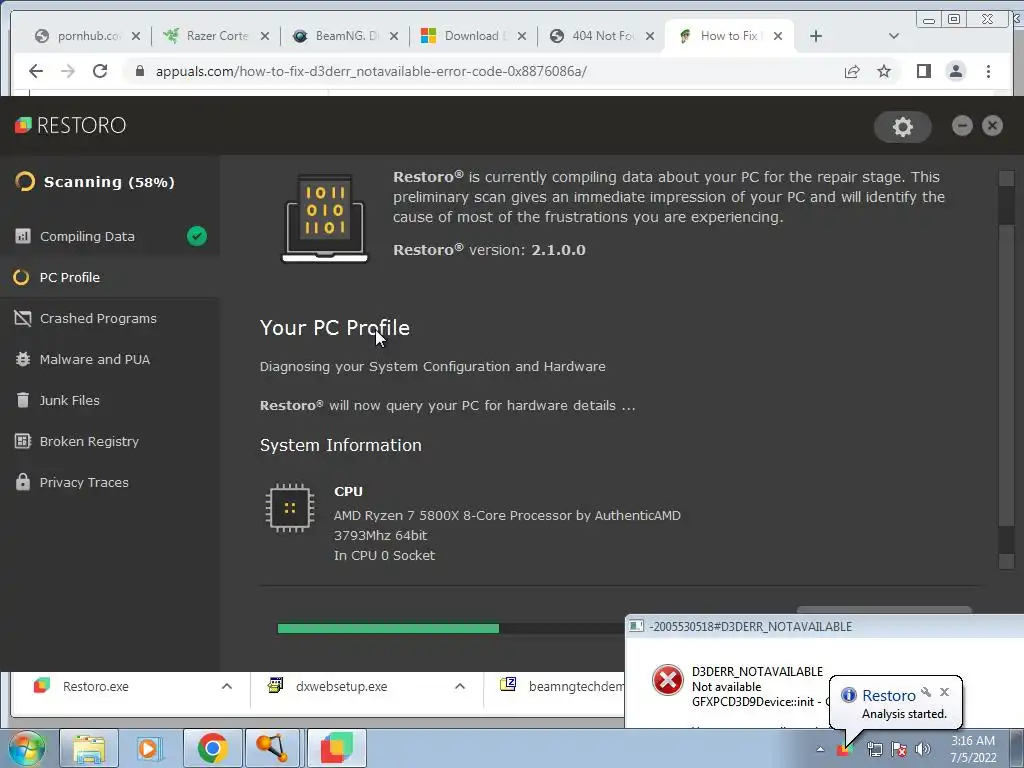1024x768 pixels.
Task: Open Chrome profile icon
Action: [955, 71]
